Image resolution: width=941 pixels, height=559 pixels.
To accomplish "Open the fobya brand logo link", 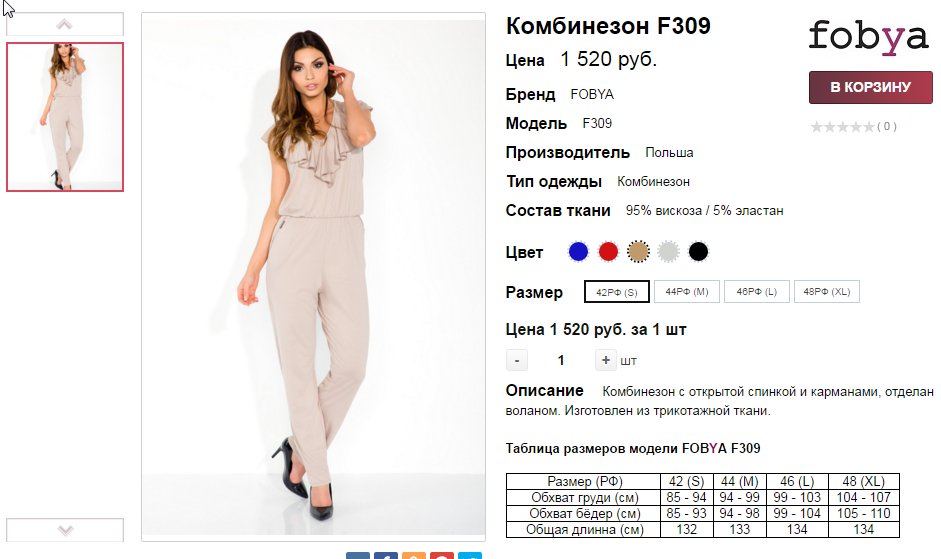I will click(x=868, y=37).
